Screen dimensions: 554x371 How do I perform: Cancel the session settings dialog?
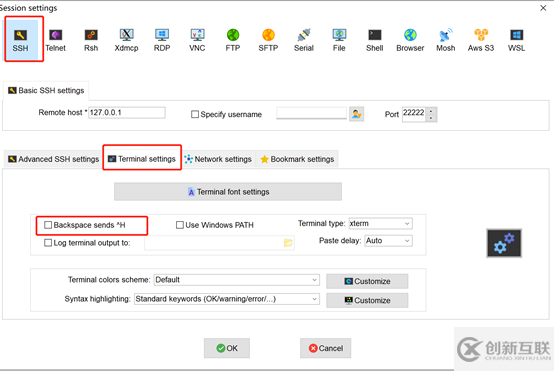pos(325,348)
